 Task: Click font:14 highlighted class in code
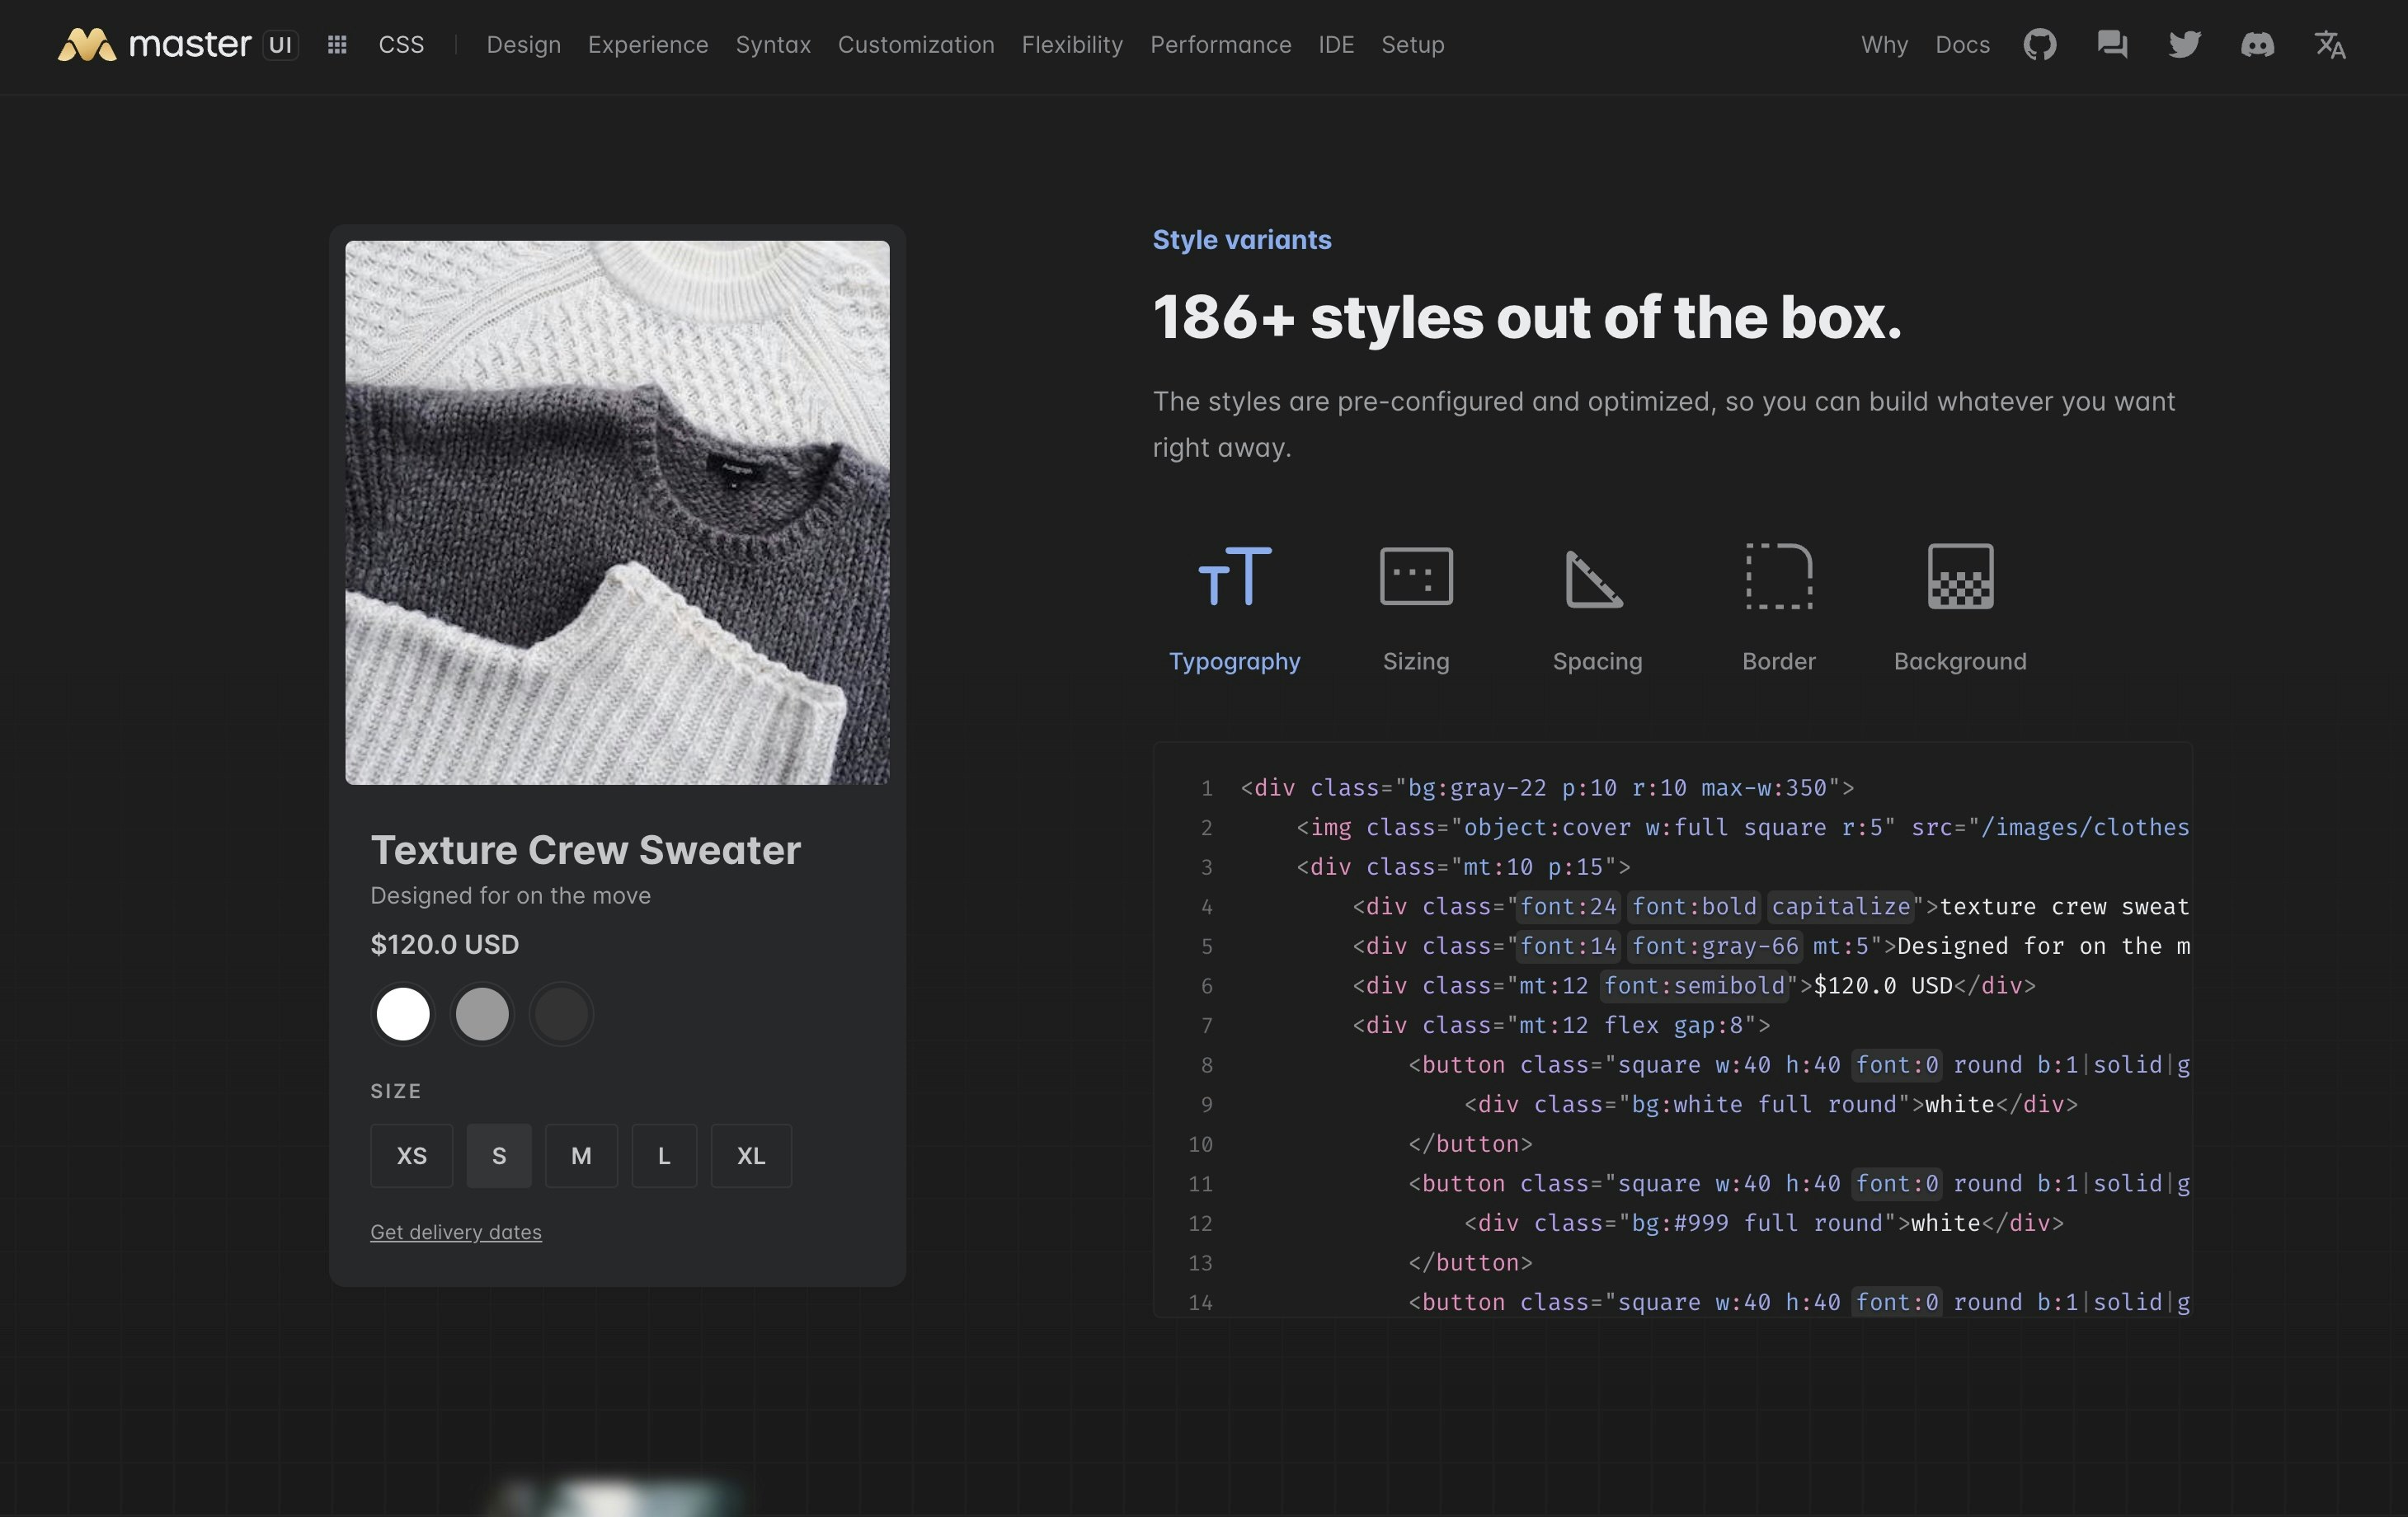[1568, 946]
